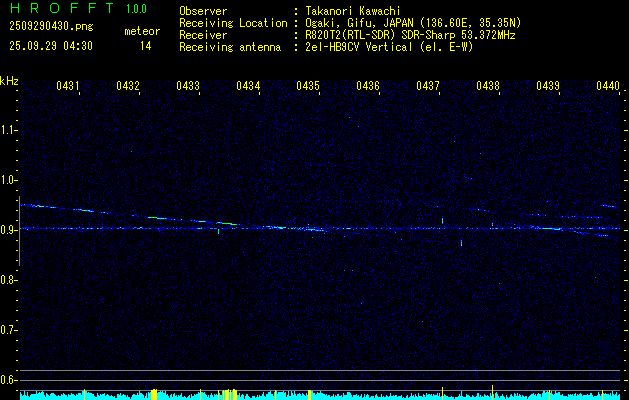Click the cyan amplitude strip at bottom

click(320, 395)
